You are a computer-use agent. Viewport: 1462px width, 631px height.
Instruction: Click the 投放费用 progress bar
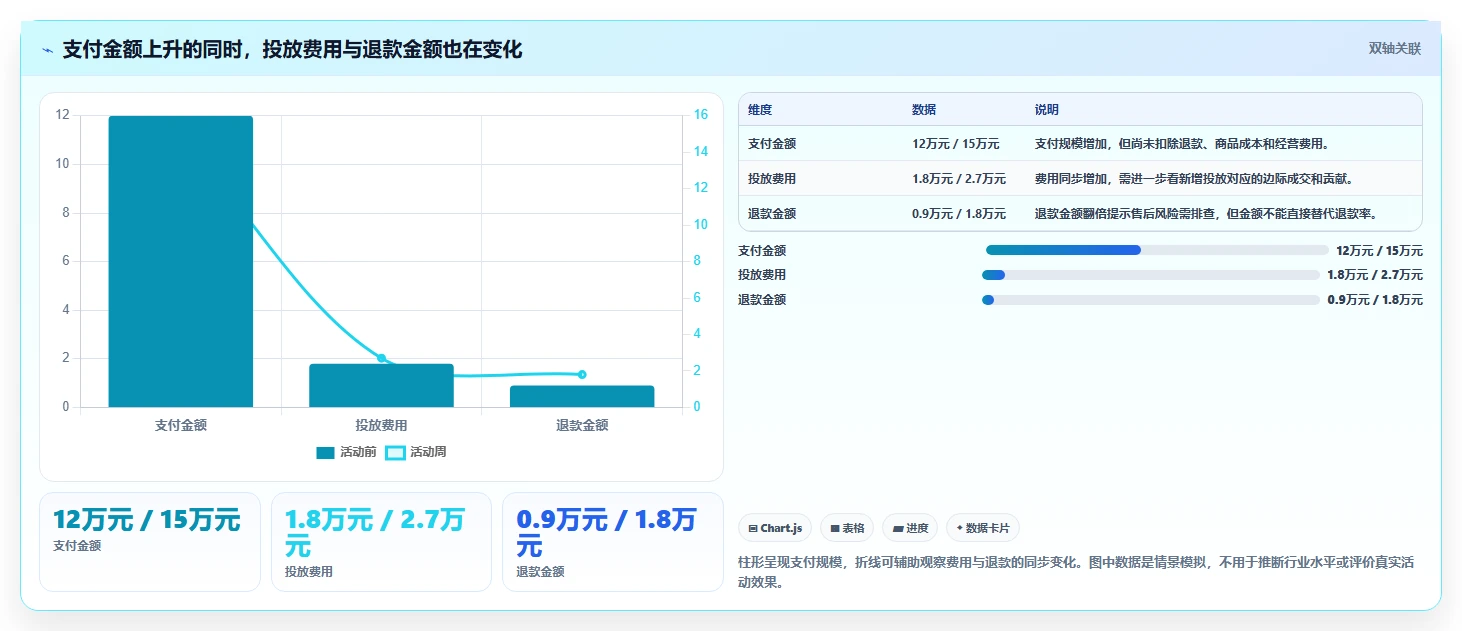tap(1151, 275)
